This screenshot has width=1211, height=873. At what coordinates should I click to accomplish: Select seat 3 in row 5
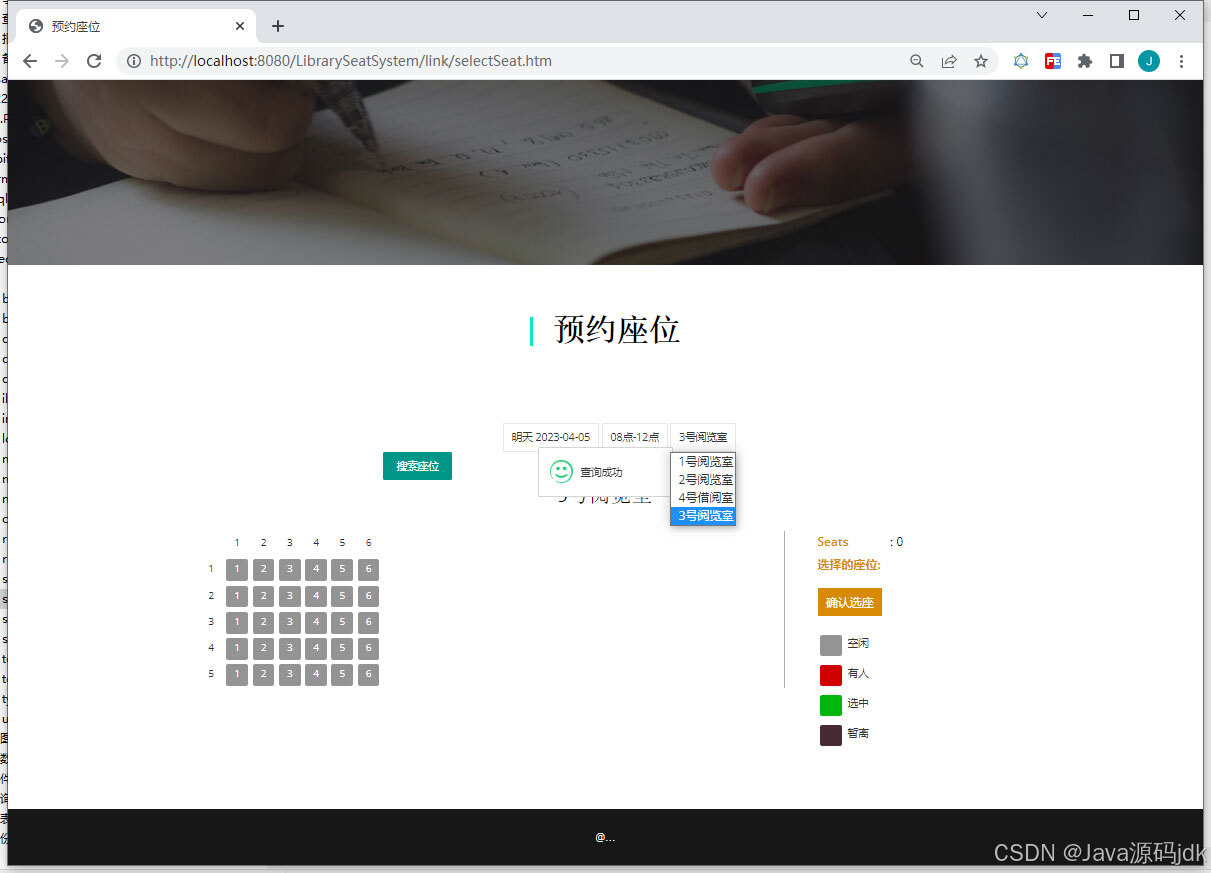pos(289,674)
